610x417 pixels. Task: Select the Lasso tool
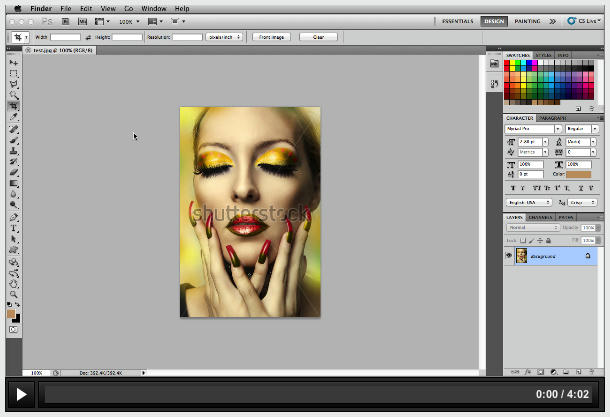coord(14,84)
